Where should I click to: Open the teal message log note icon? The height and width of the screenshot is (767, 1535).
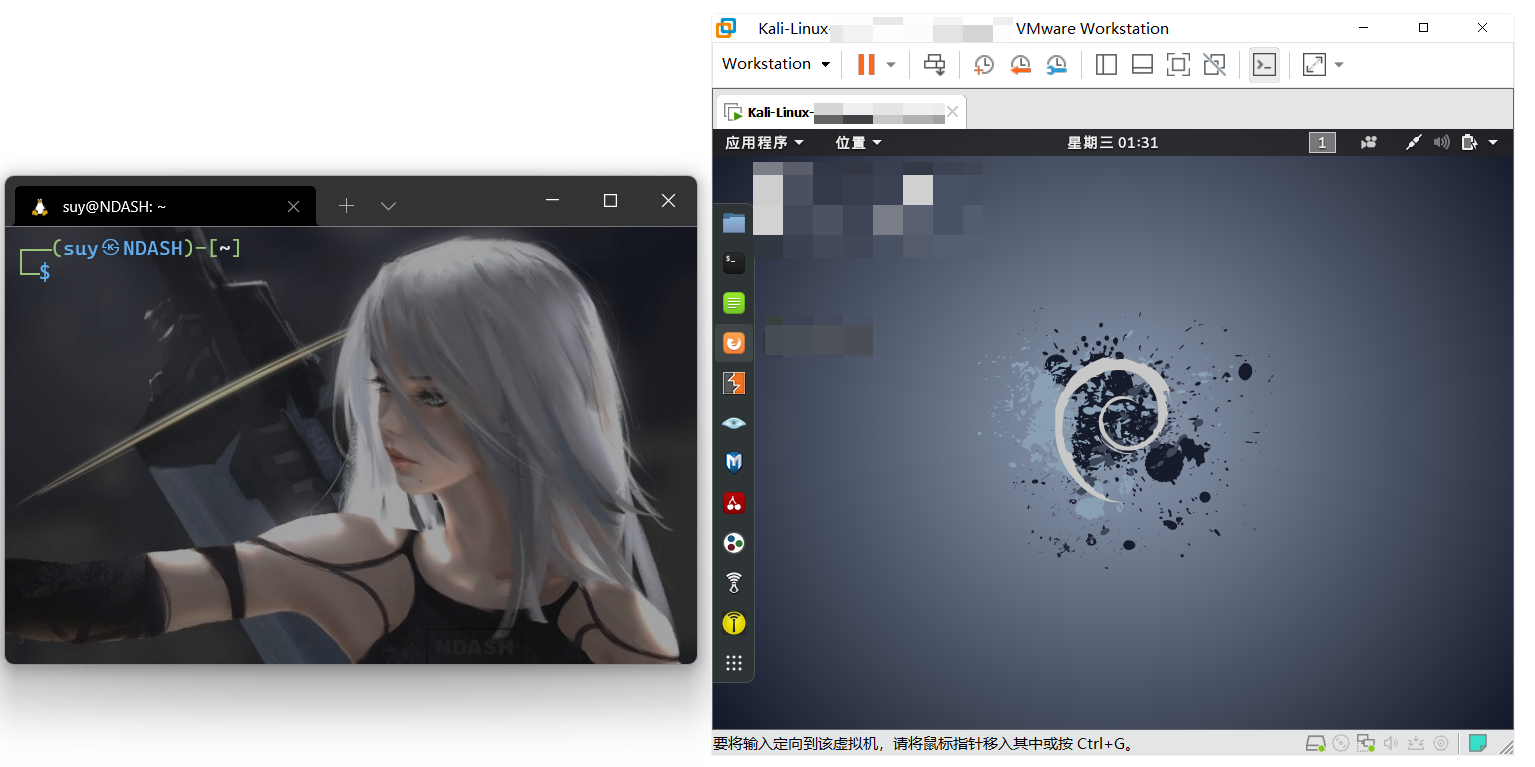tap(1478, 743)
